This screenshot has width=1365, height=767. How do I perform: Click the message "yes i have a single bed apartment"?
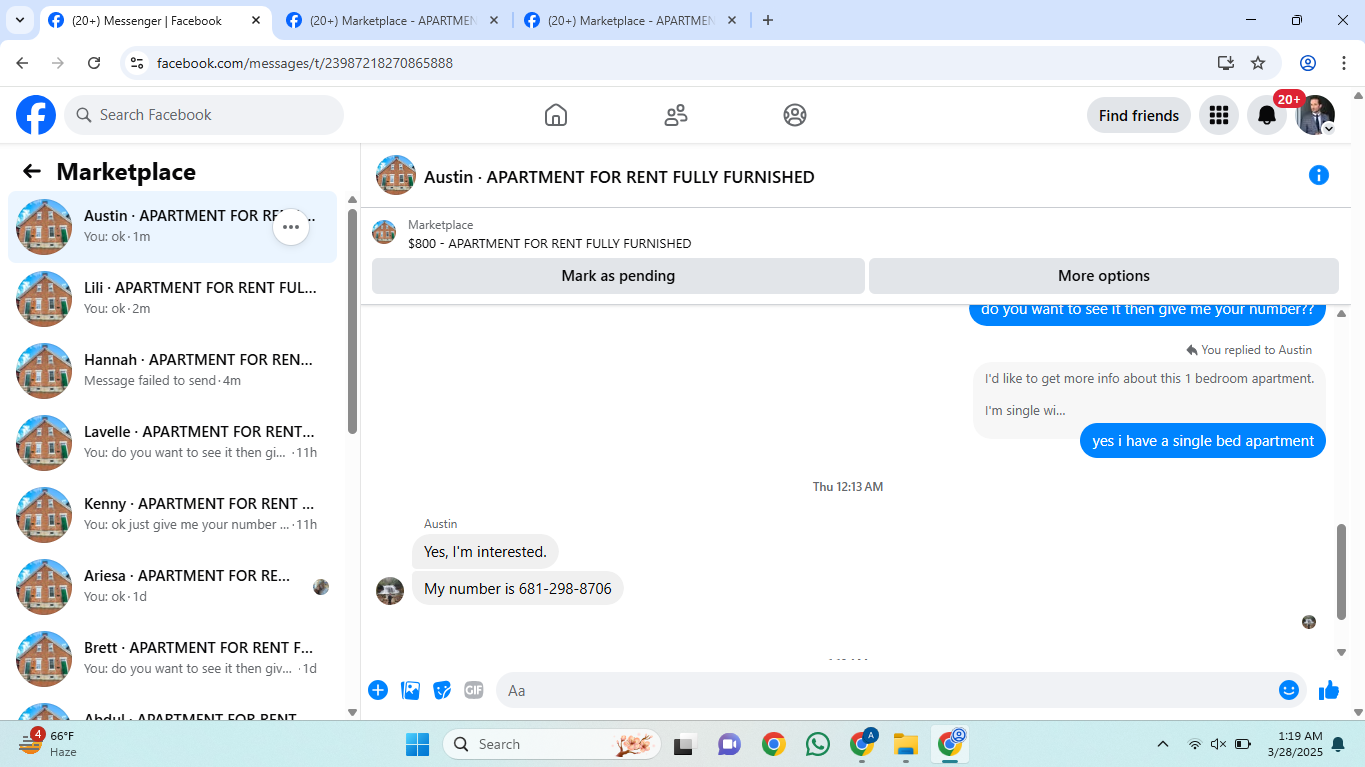coord(1203,441)
